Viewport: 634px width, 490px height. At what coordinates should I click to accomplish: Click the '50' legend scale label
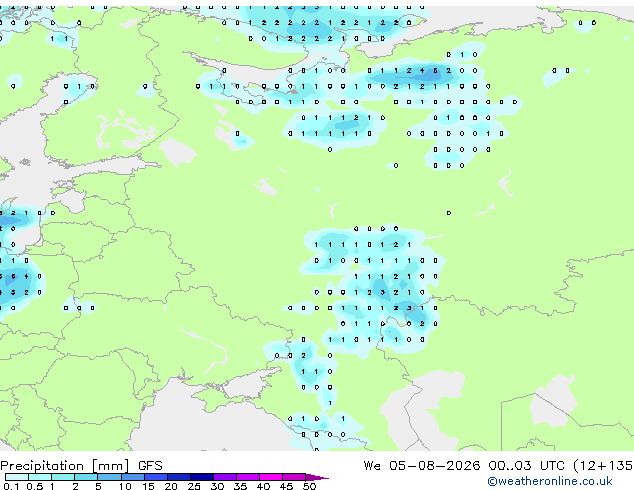[x=309, y=486]
